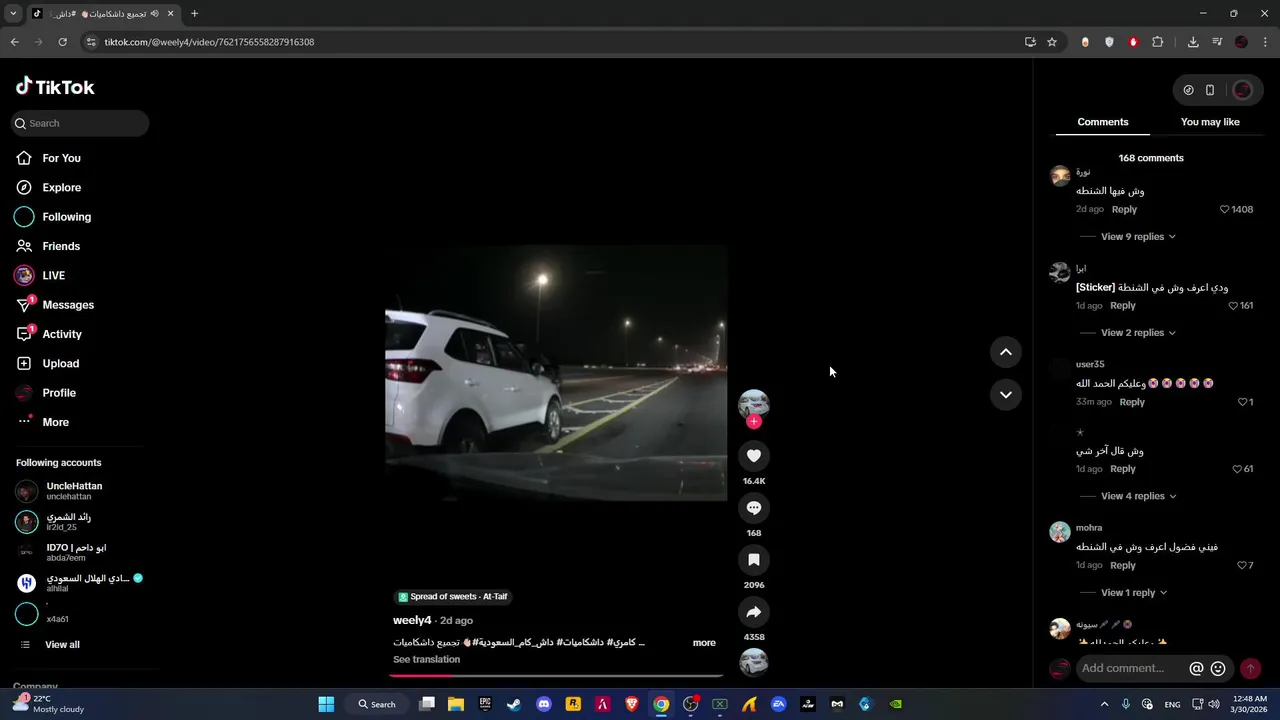1280x720 pixels.
Task: Like mohra's comment
Action: [x=1242, y=566]
